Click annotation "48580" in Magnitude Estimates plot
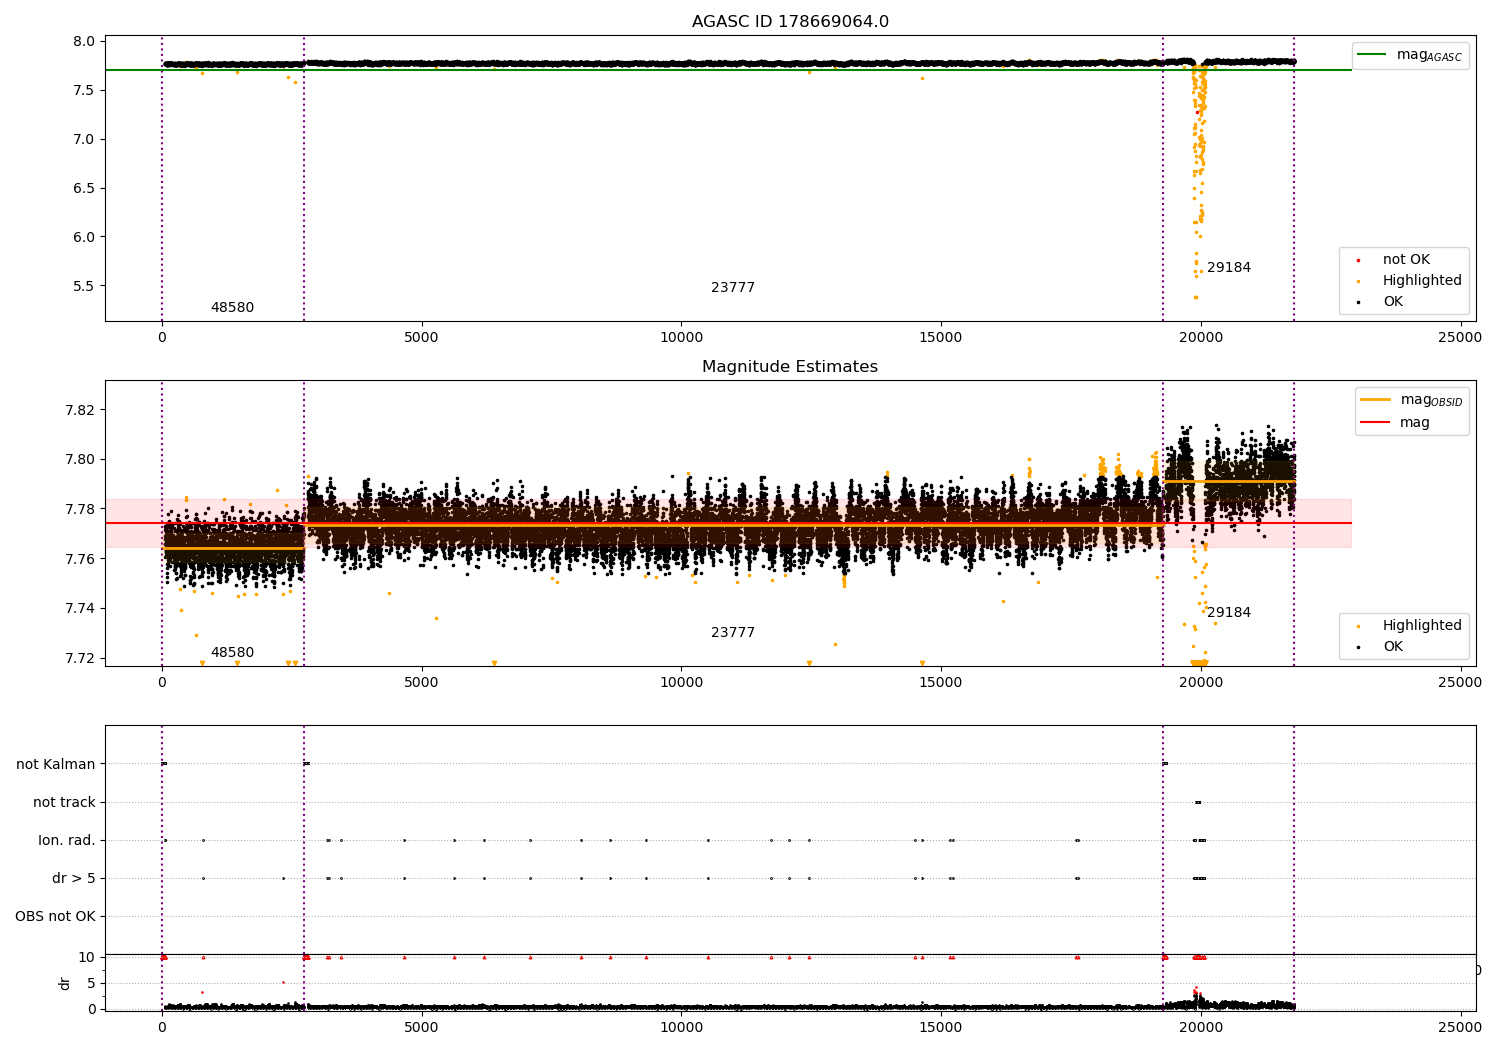The height and width of the screenshot is (1050, 1500). tap(232, 653)
